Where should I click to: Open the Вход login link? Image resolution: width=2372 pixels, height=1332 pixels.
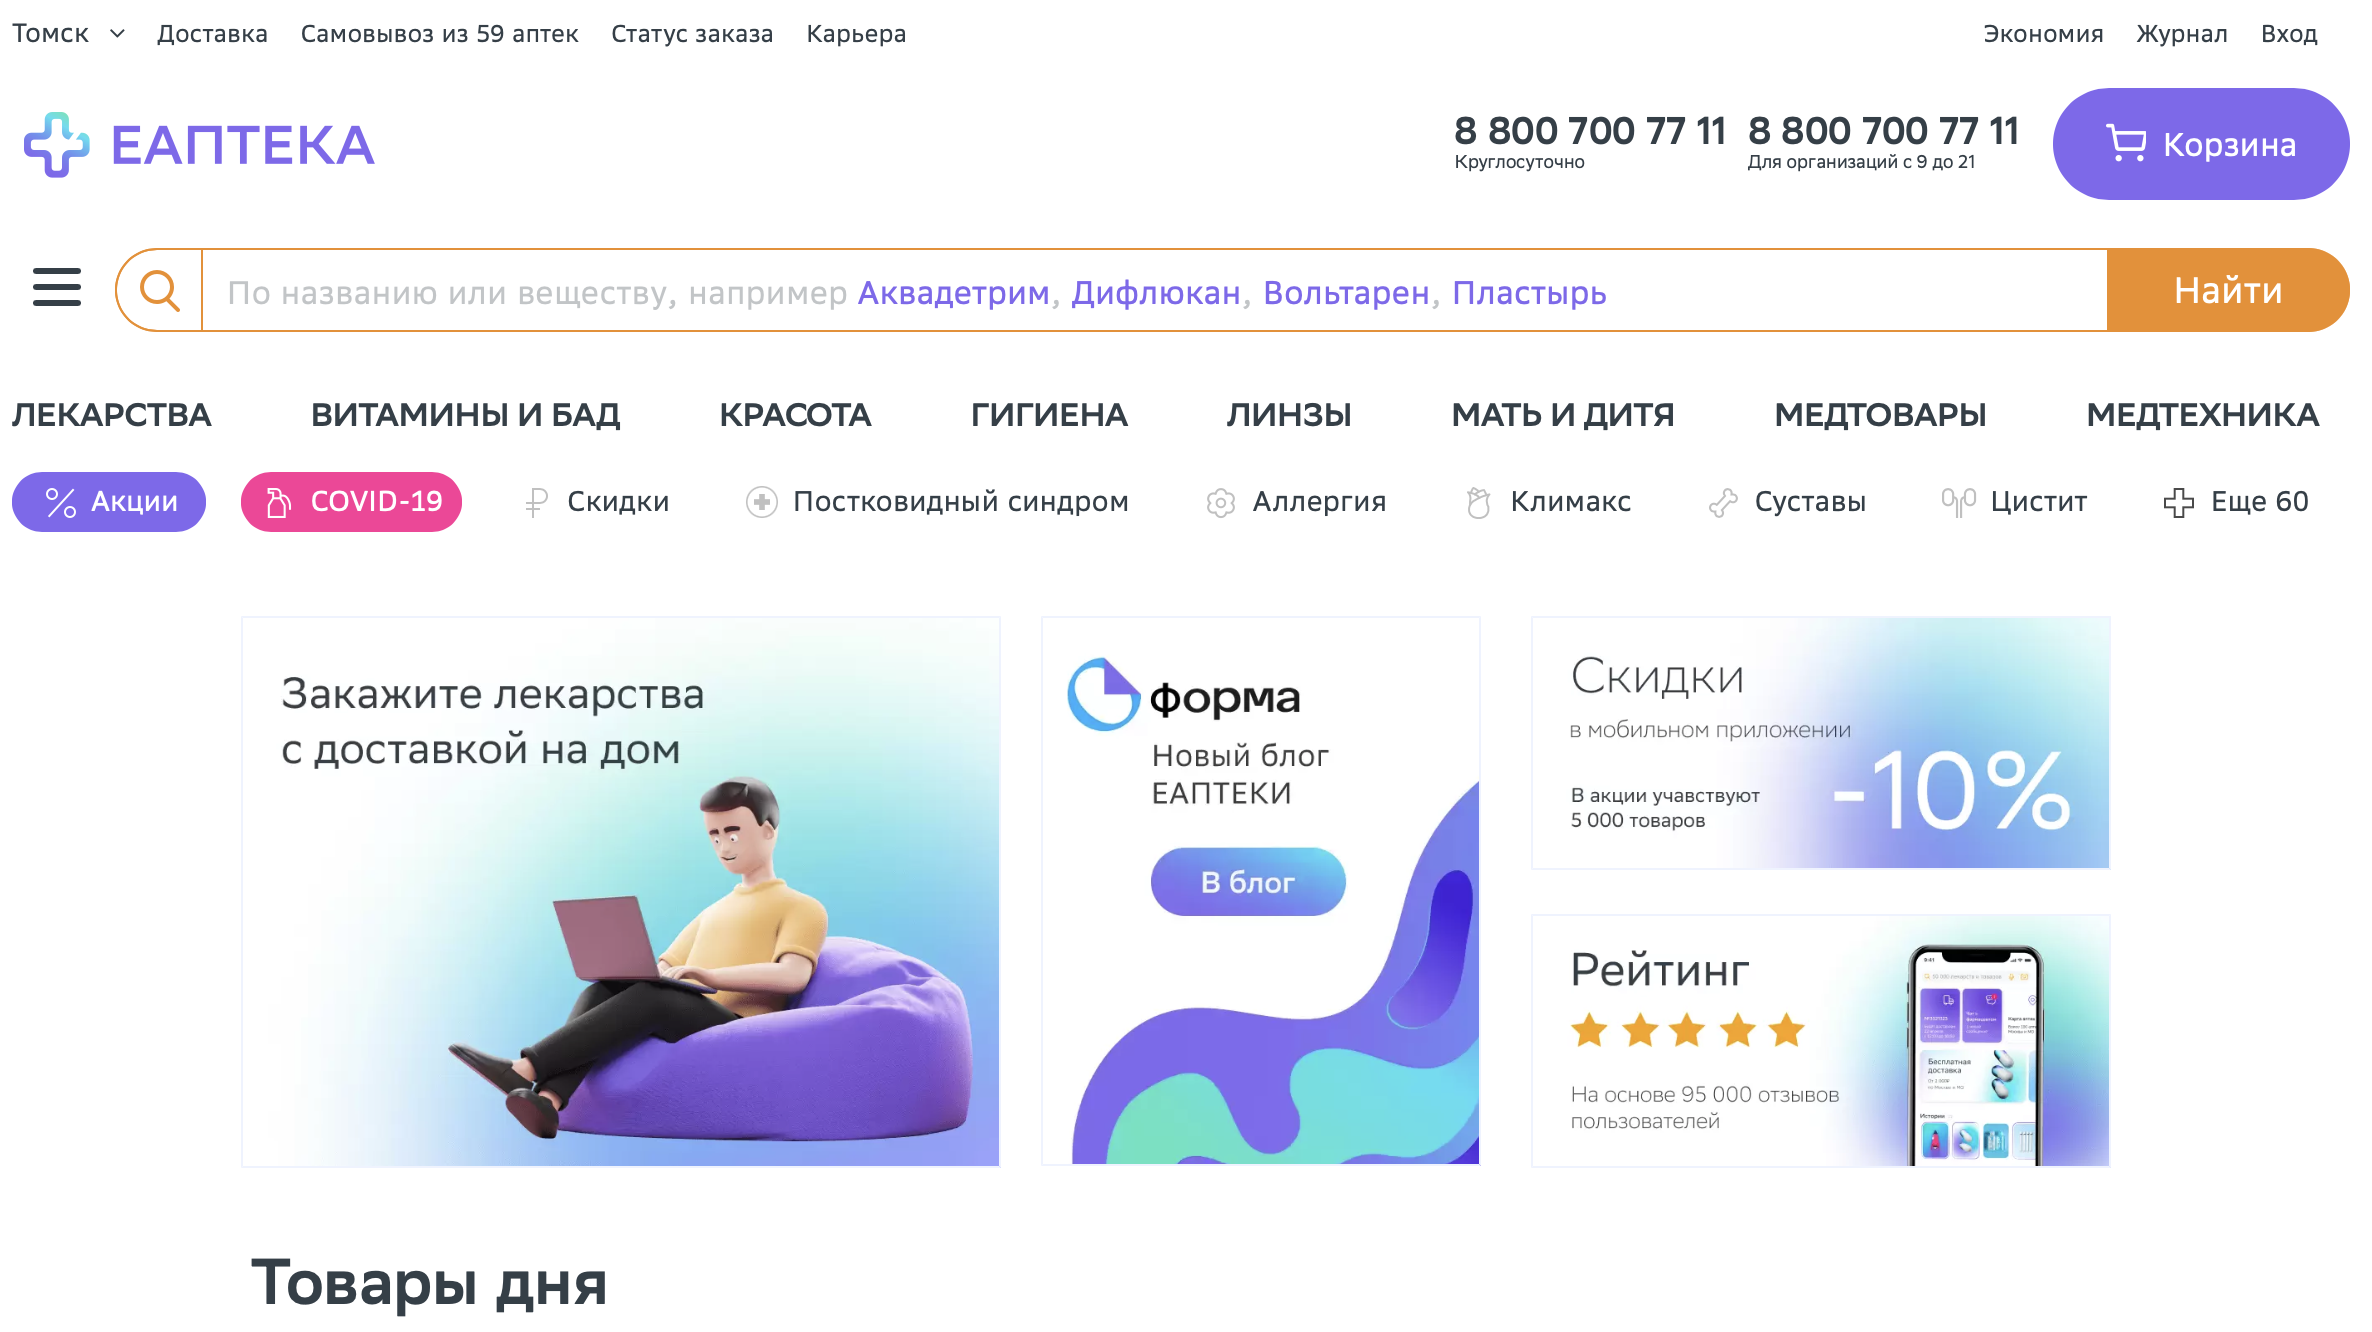2289,34
